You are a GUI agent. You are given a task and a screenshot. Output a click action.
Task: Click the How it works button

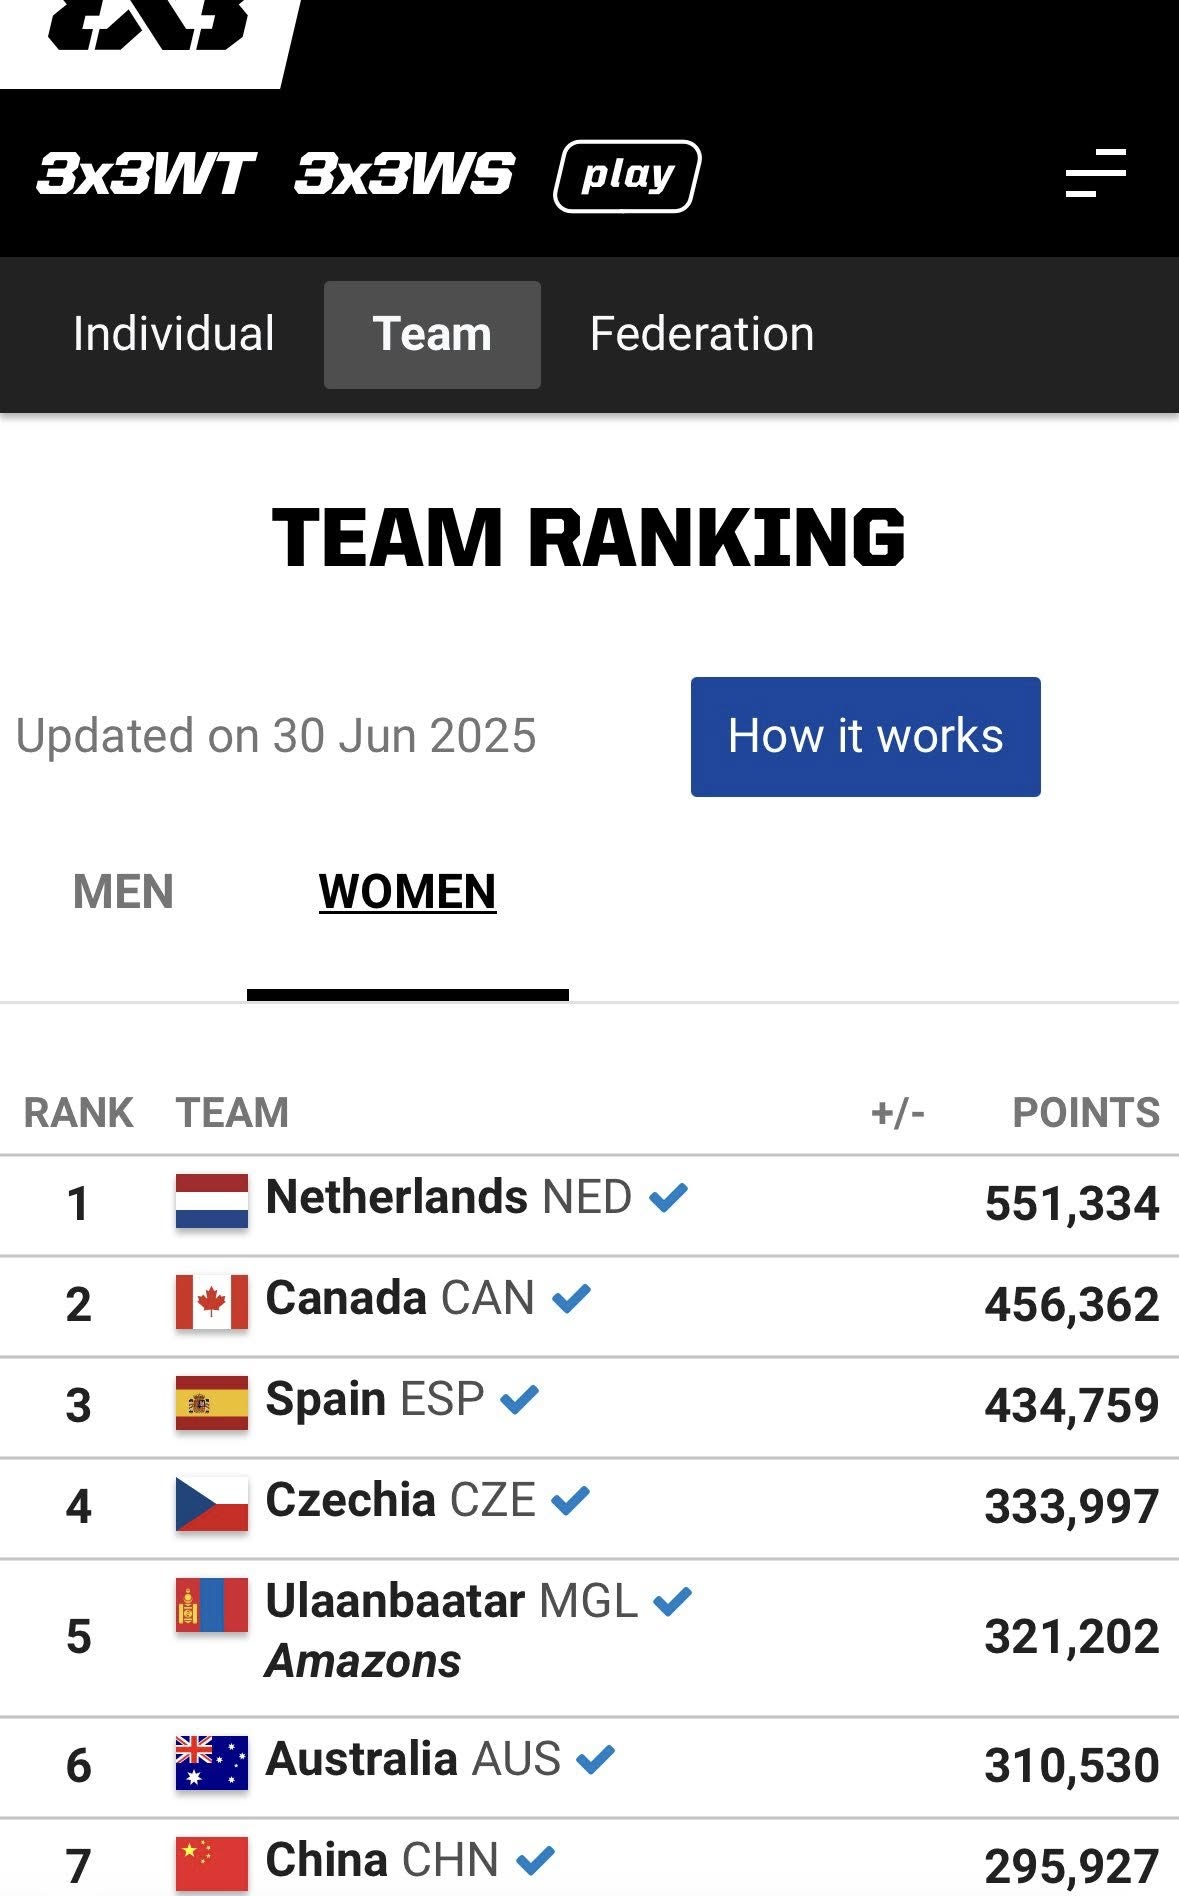[x=865, y=737]
